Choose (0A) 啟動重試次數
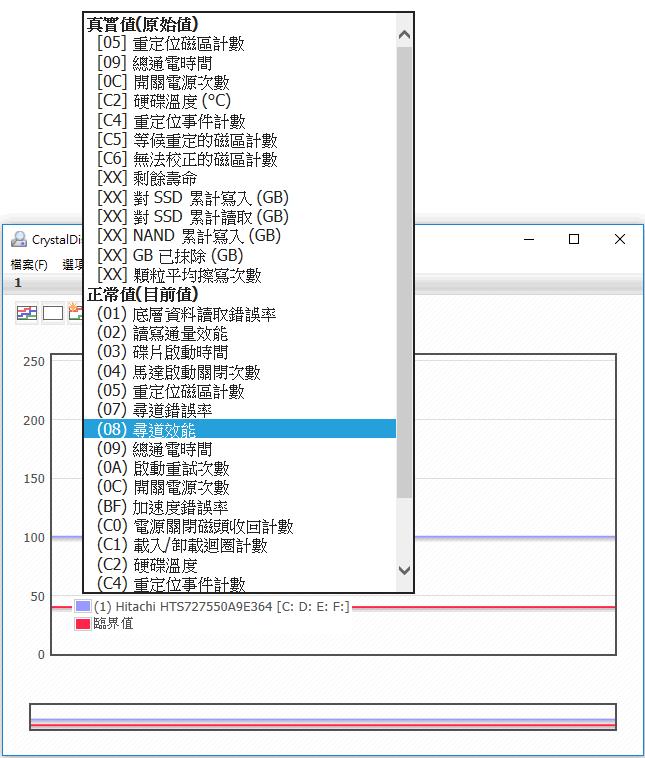 coord(240,468)
